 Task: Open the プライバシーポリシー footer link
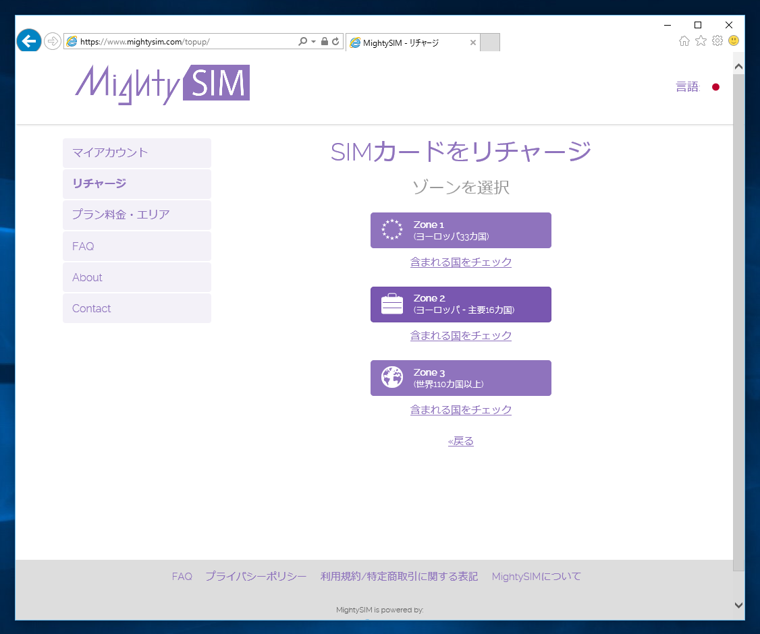[256, 576]
